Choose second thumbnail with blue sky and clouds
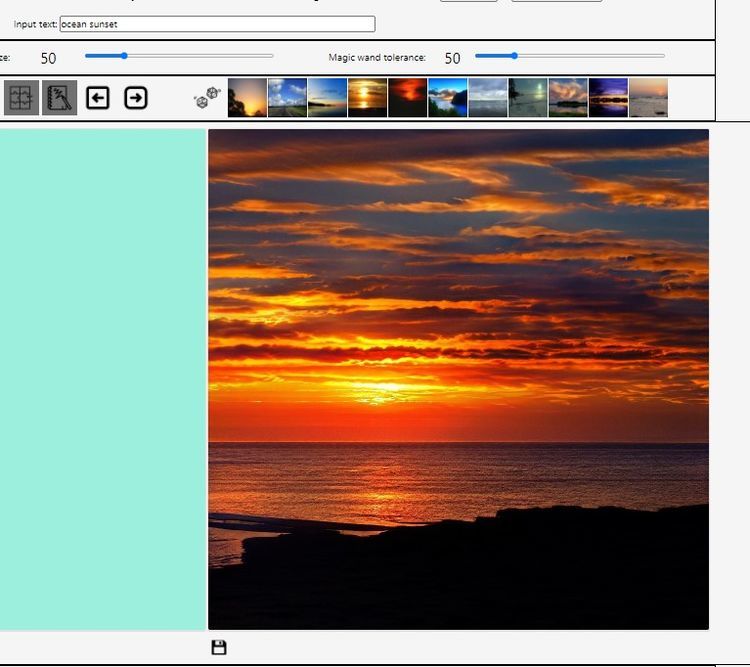 (x=287, y=98)
